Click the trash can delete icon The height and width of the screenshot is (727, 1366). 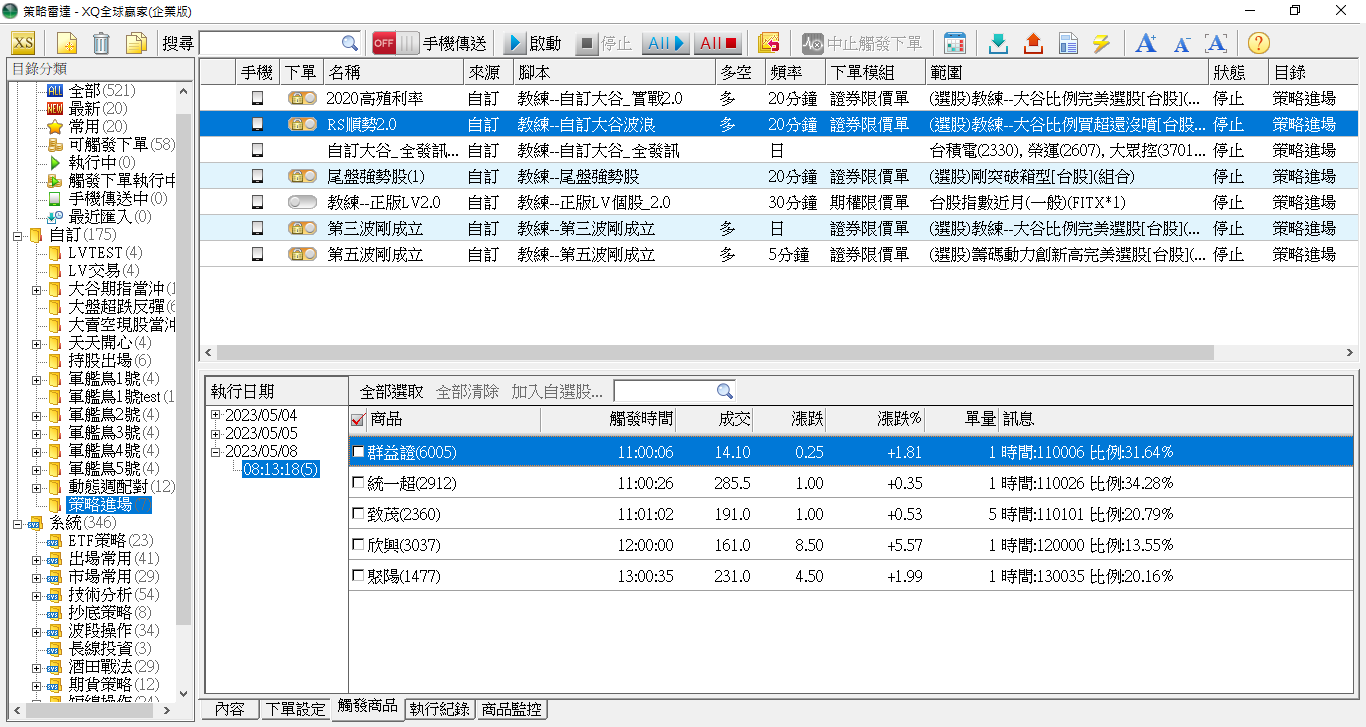click(101, 43)
